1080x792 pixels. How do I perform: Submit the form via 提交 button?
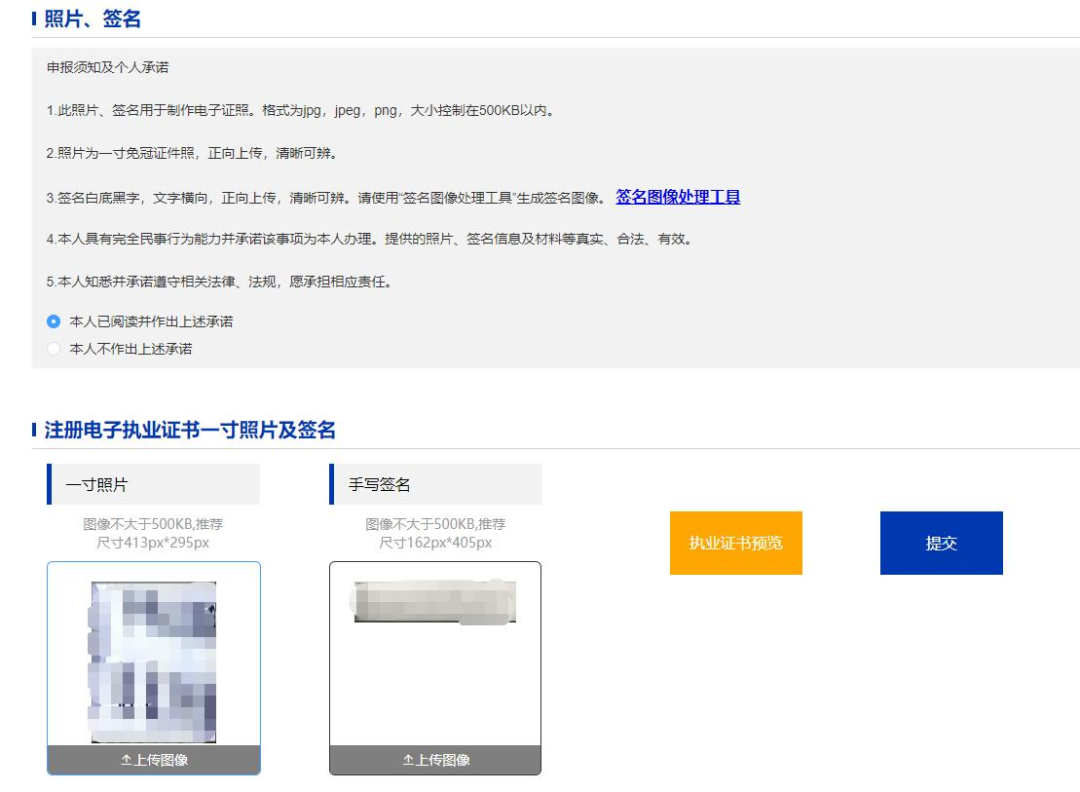940,542
